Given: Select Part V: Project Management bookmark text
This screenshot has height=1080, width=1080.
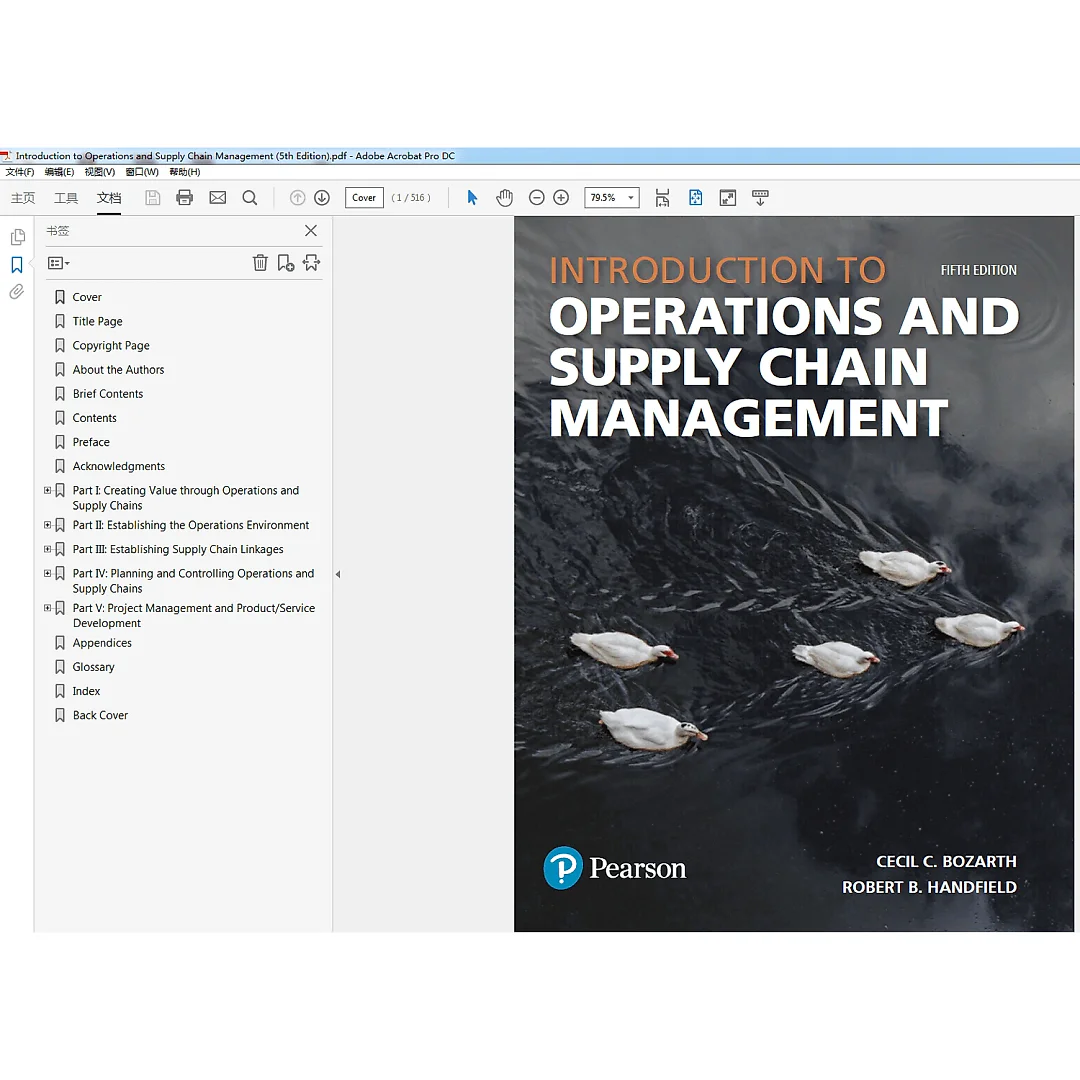Looking at the screenshot, I should 194,616.
